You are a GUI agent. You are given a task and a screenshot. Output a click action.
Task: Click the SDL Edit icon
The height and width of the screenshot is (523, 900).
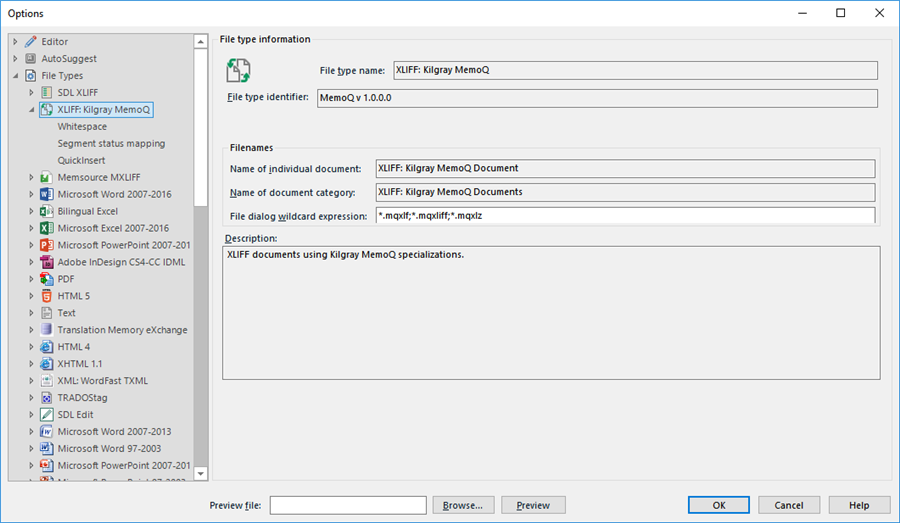coord(46,414)
